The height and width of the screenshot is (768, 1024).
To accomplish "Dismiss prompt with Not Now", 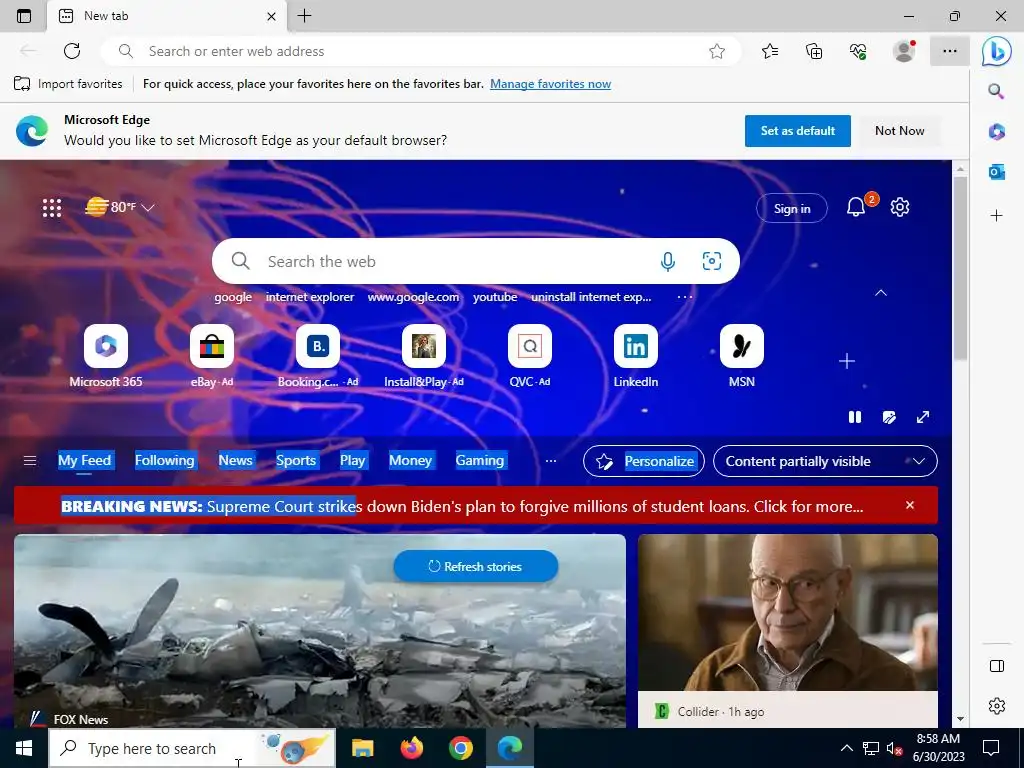I will point(899,131).
